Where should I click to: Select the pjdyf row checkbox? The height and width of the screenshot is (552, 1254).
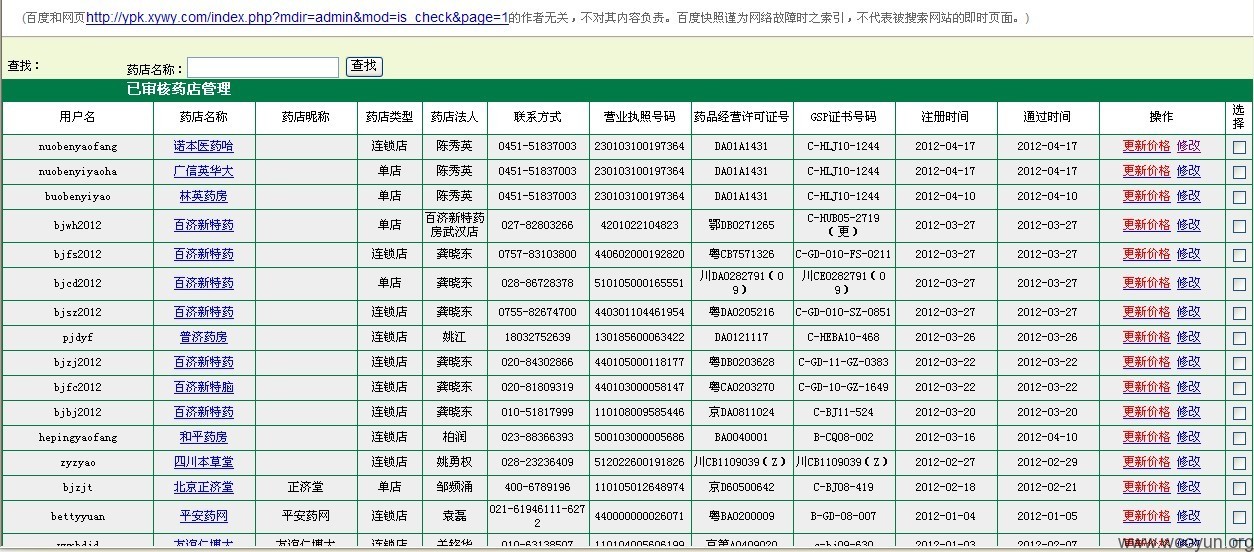click(1239, 338)
